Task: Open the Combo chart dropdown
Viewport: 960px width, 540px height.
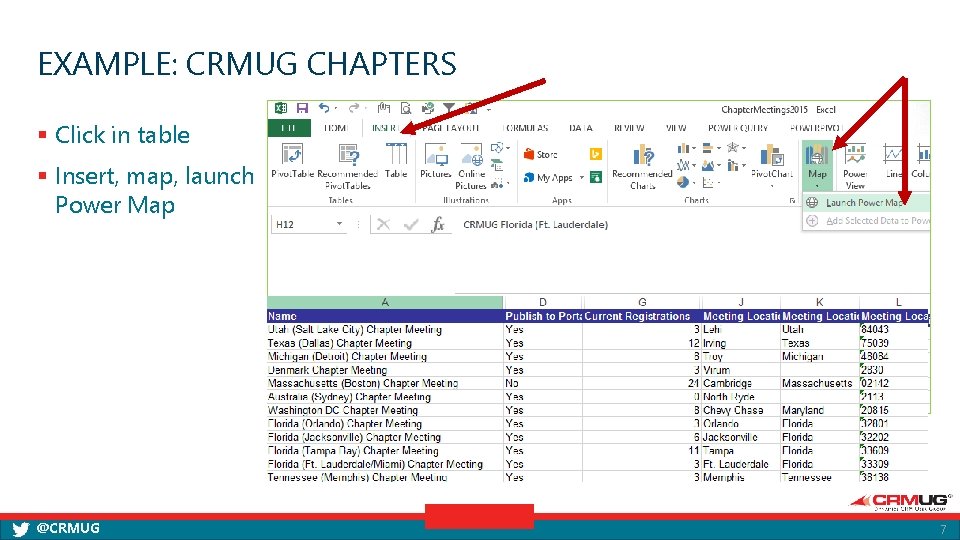Action: tap(735, 165)
